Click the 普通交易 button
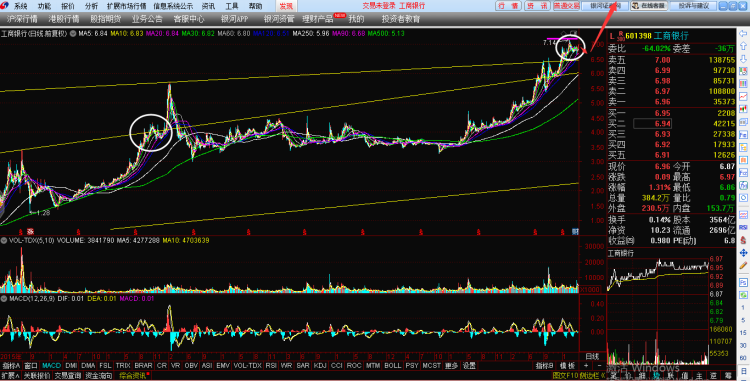 pos(566,6)
